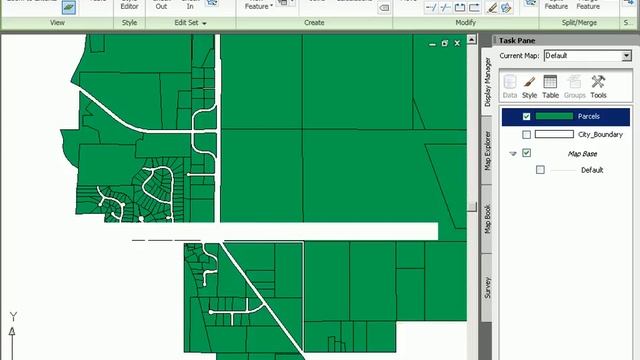The width and height of the screenshot is (640, 360).
Task: Click the green Parcels color swatch
Action: (554, 116)
